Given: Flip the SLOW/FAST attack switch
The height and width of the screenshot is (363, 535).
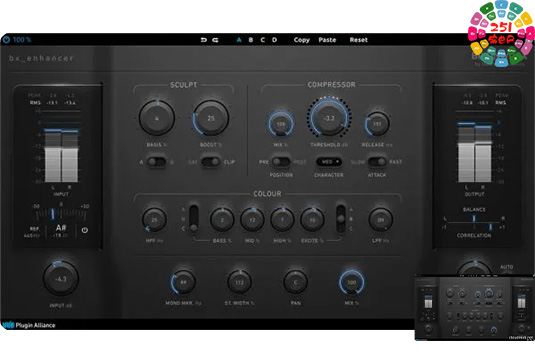Looking at the screenshot, I should coord(377,162).
